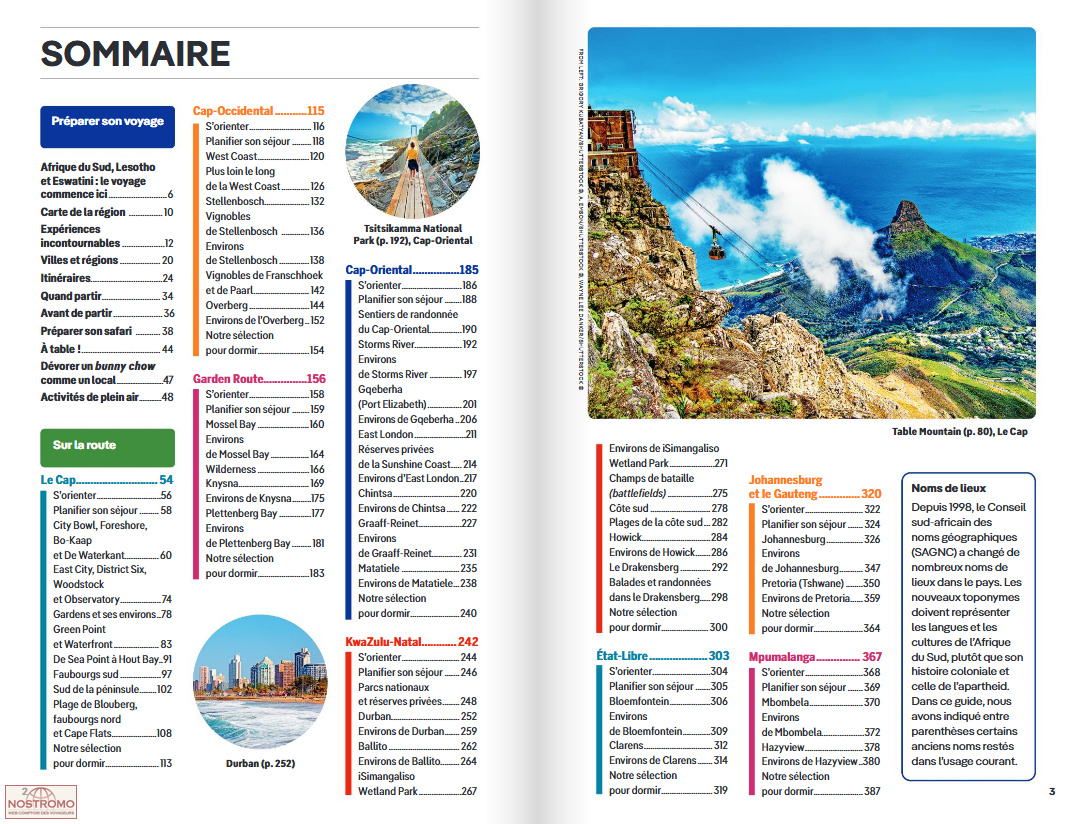Click the Environs de Hazyview 380 entry
Viewport: 1073px width, 824px height.
[x=821, y=762]
